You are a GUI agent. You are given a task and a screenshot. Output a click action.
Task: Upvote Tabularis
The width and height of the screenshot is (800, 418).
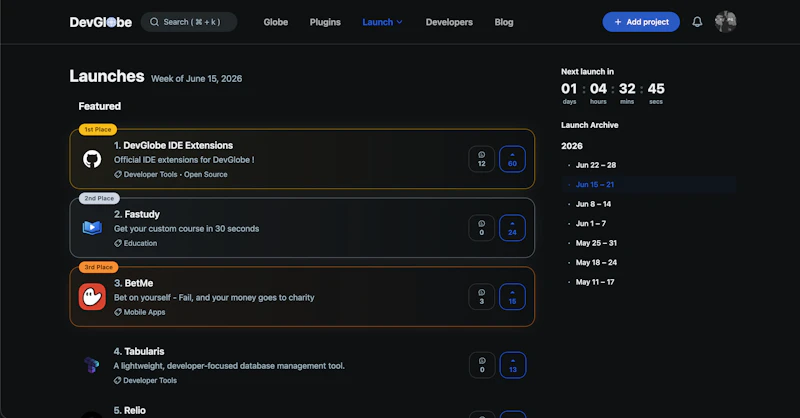pos(513,365)
